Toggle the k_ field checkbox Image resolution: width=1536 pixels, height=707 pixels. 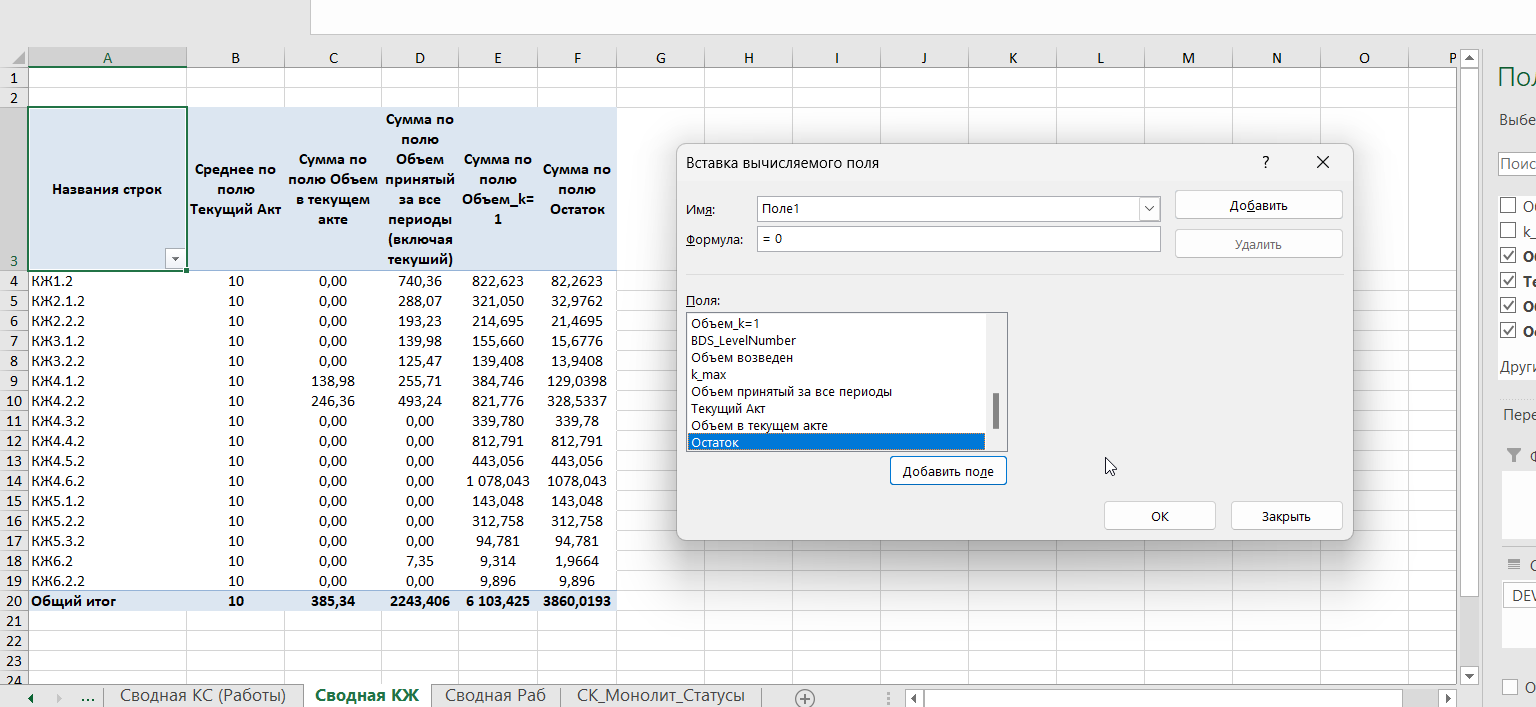[x=1508, y=231]
